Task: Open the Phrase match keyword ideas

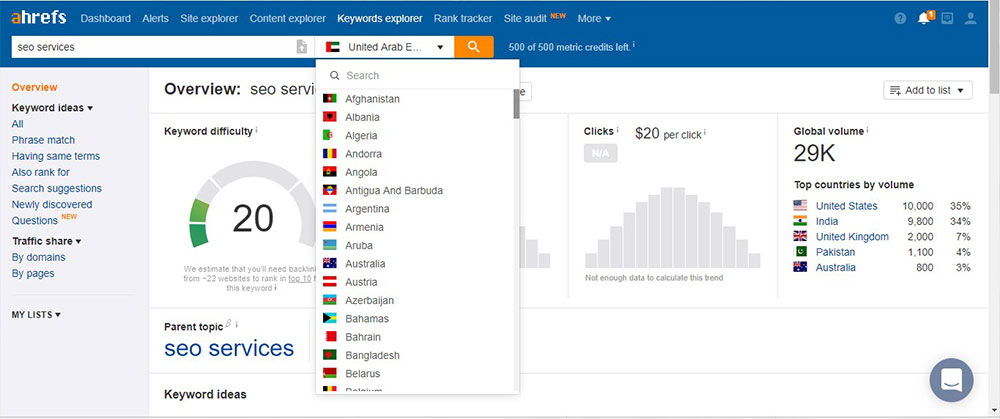Action: coord(43,140)
